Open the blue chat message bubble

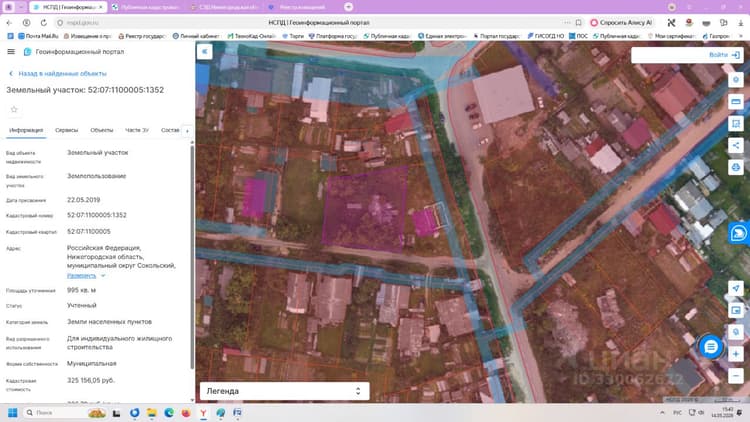tap(711, 347)
